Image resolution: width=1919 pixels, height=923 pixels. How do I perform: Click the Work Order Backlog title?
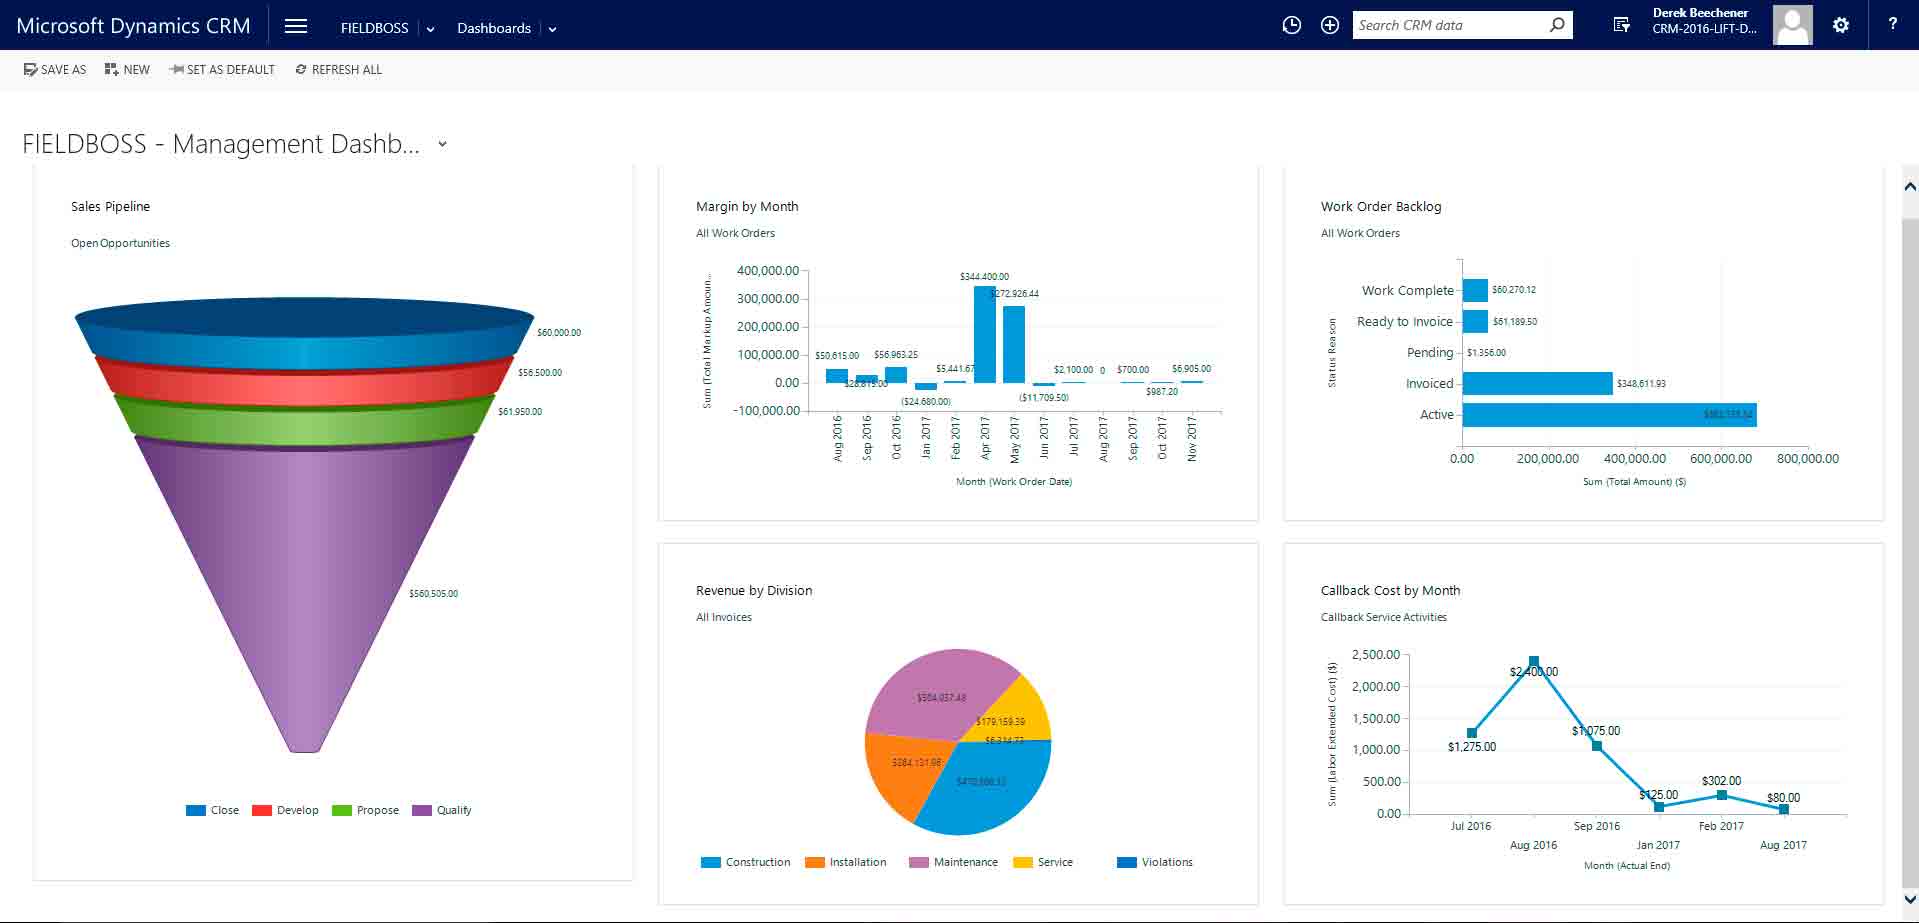click(1381, 207)
